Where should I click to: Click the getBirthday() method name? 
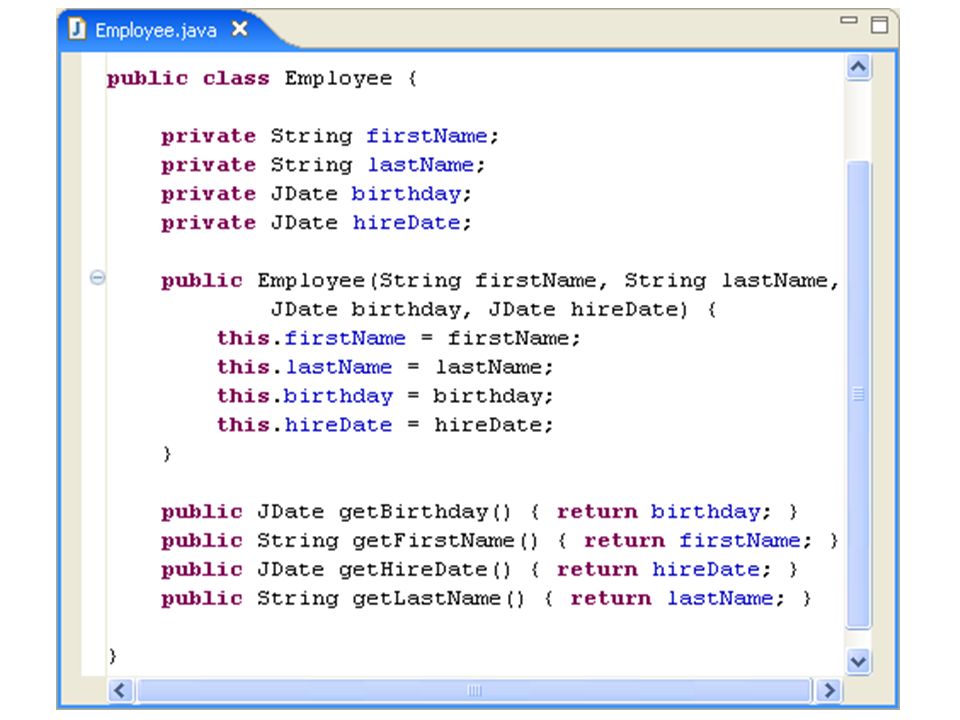point(413,512)
